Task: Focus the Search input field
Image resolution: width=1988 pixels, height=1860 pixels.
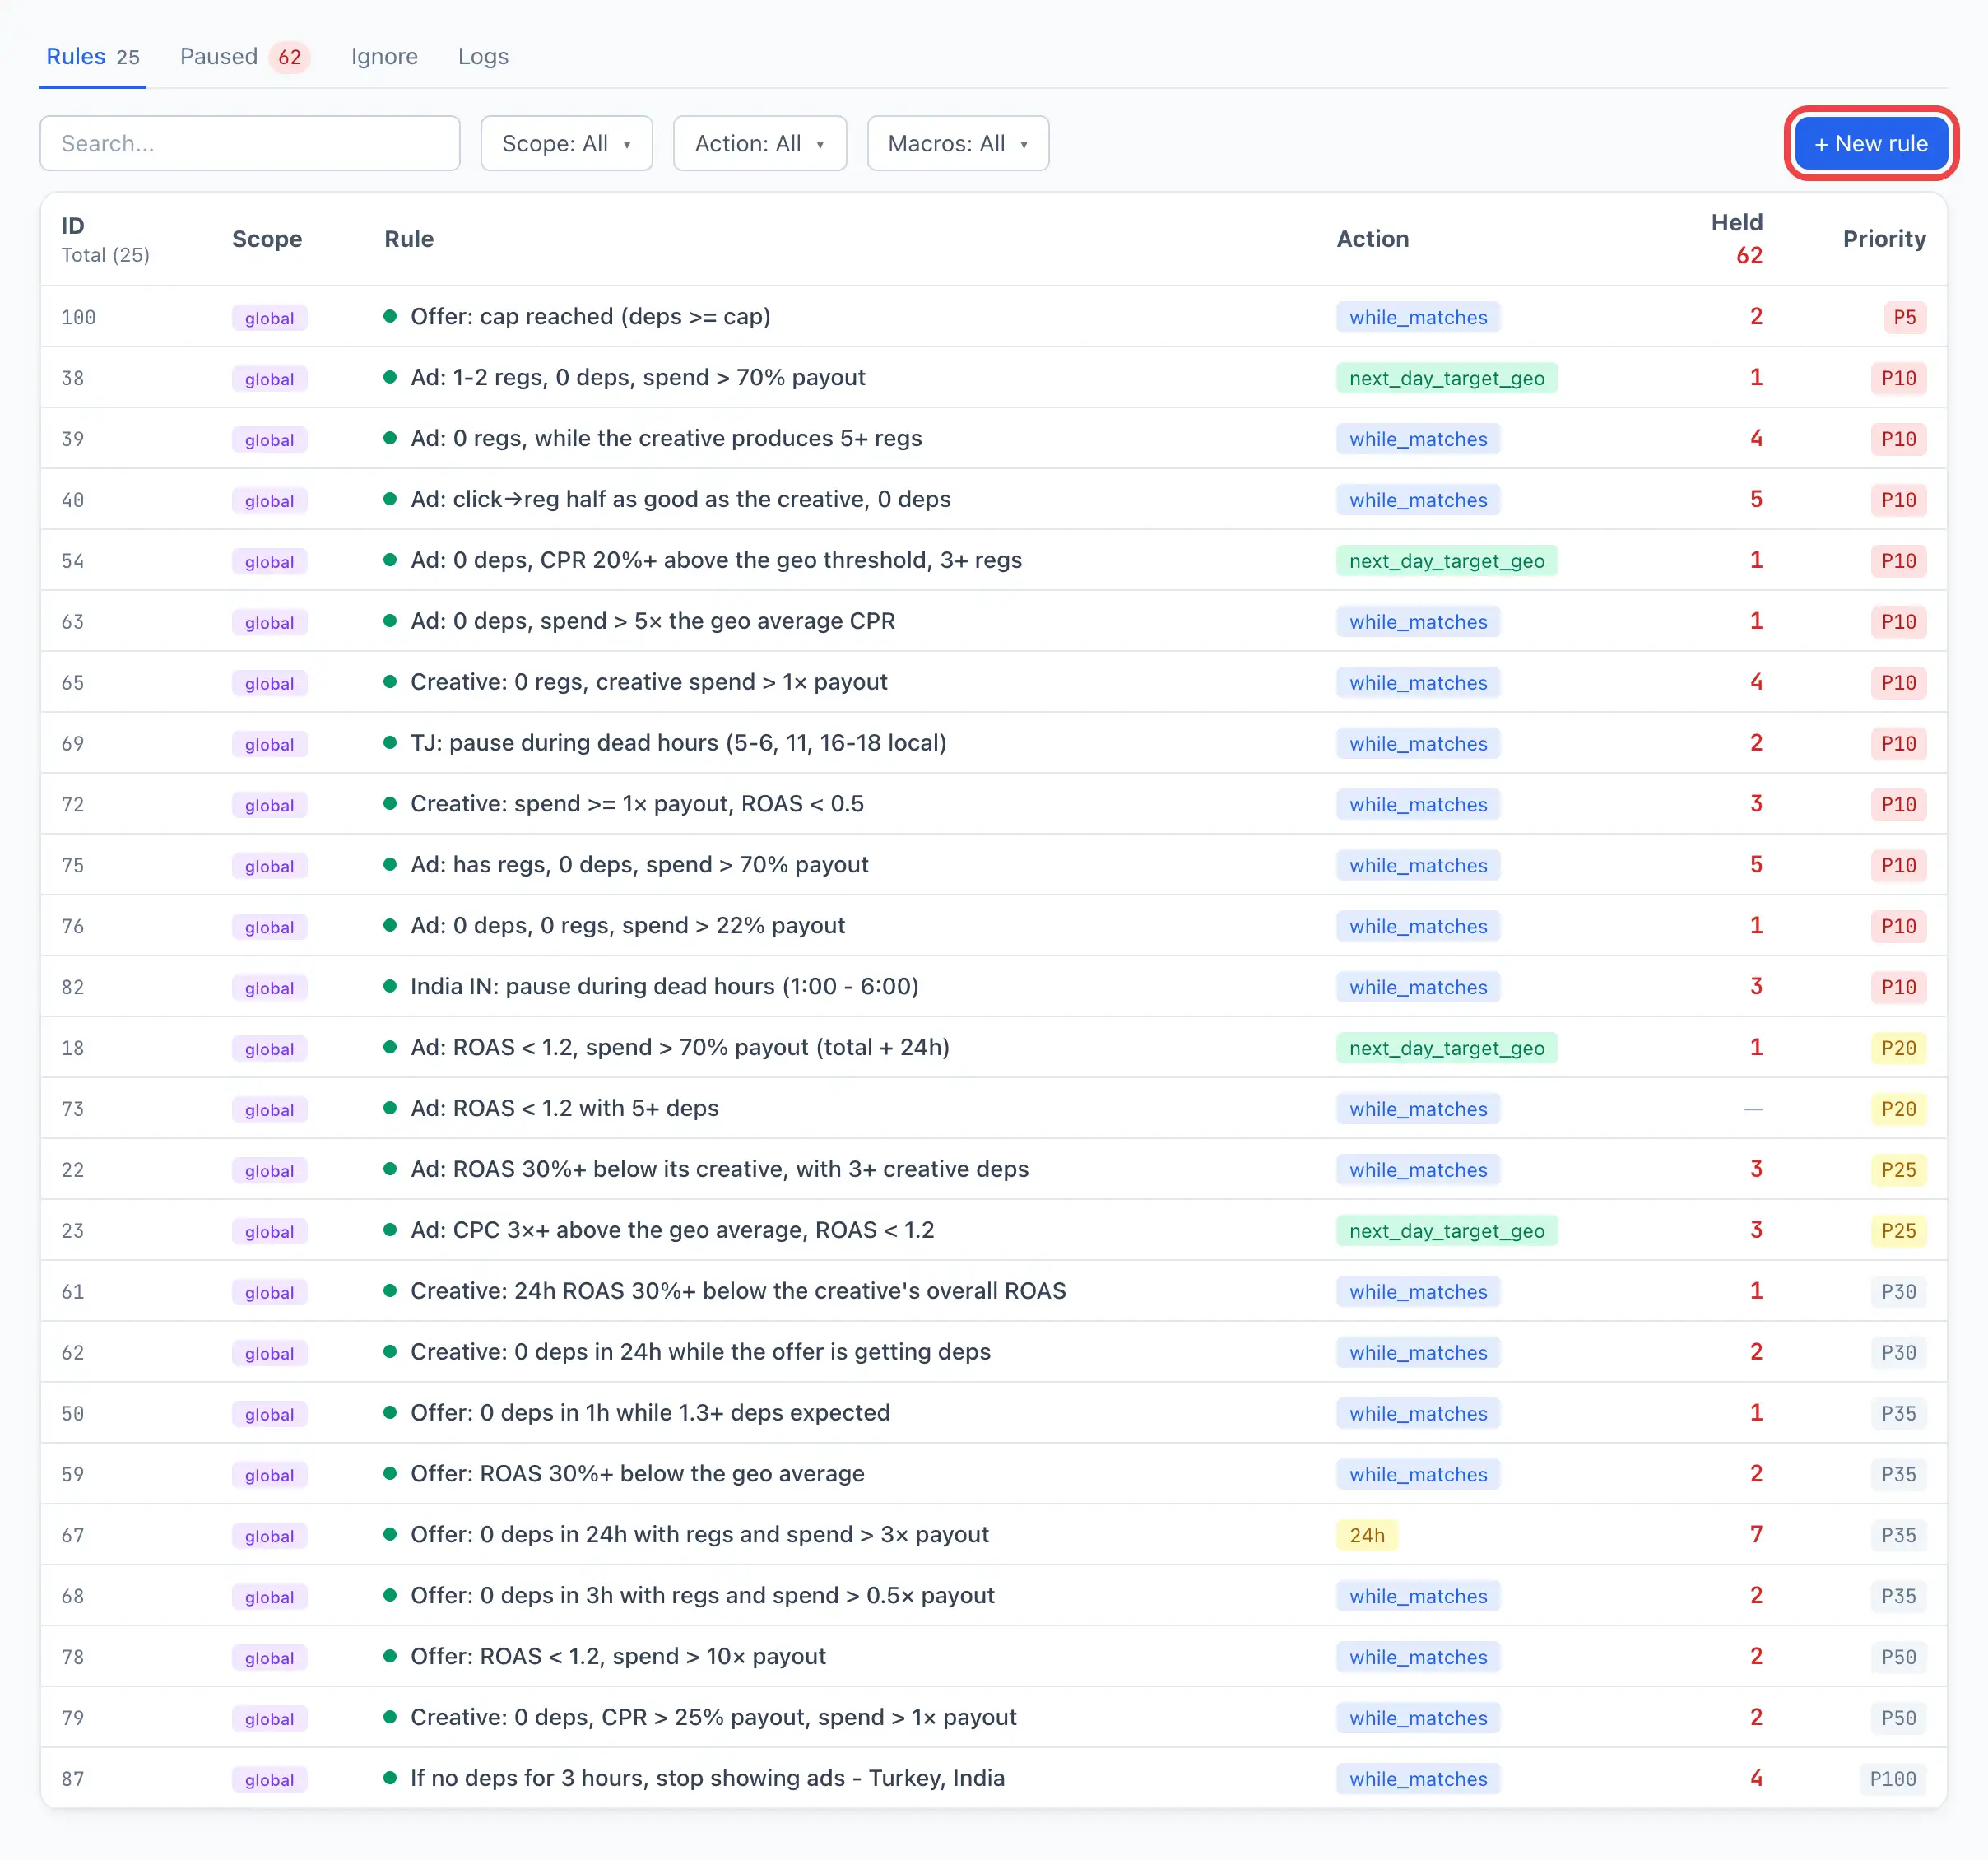Action: coord(250,143)
